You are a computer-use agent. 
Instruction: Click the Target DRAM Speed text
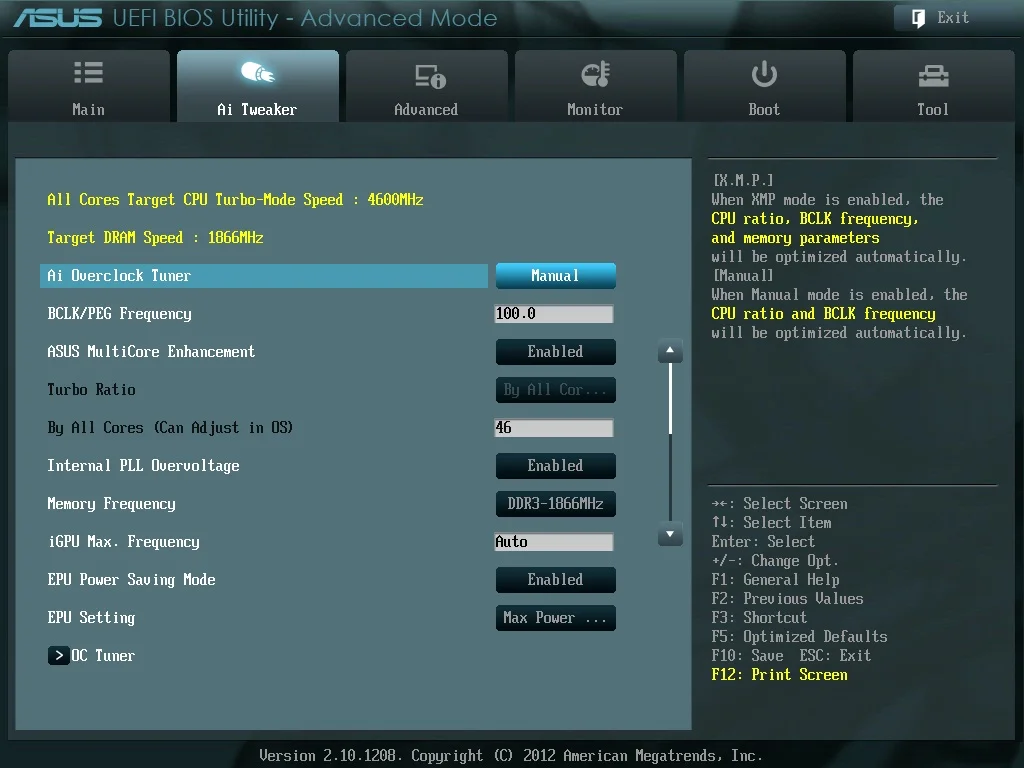tap(155, 238)
